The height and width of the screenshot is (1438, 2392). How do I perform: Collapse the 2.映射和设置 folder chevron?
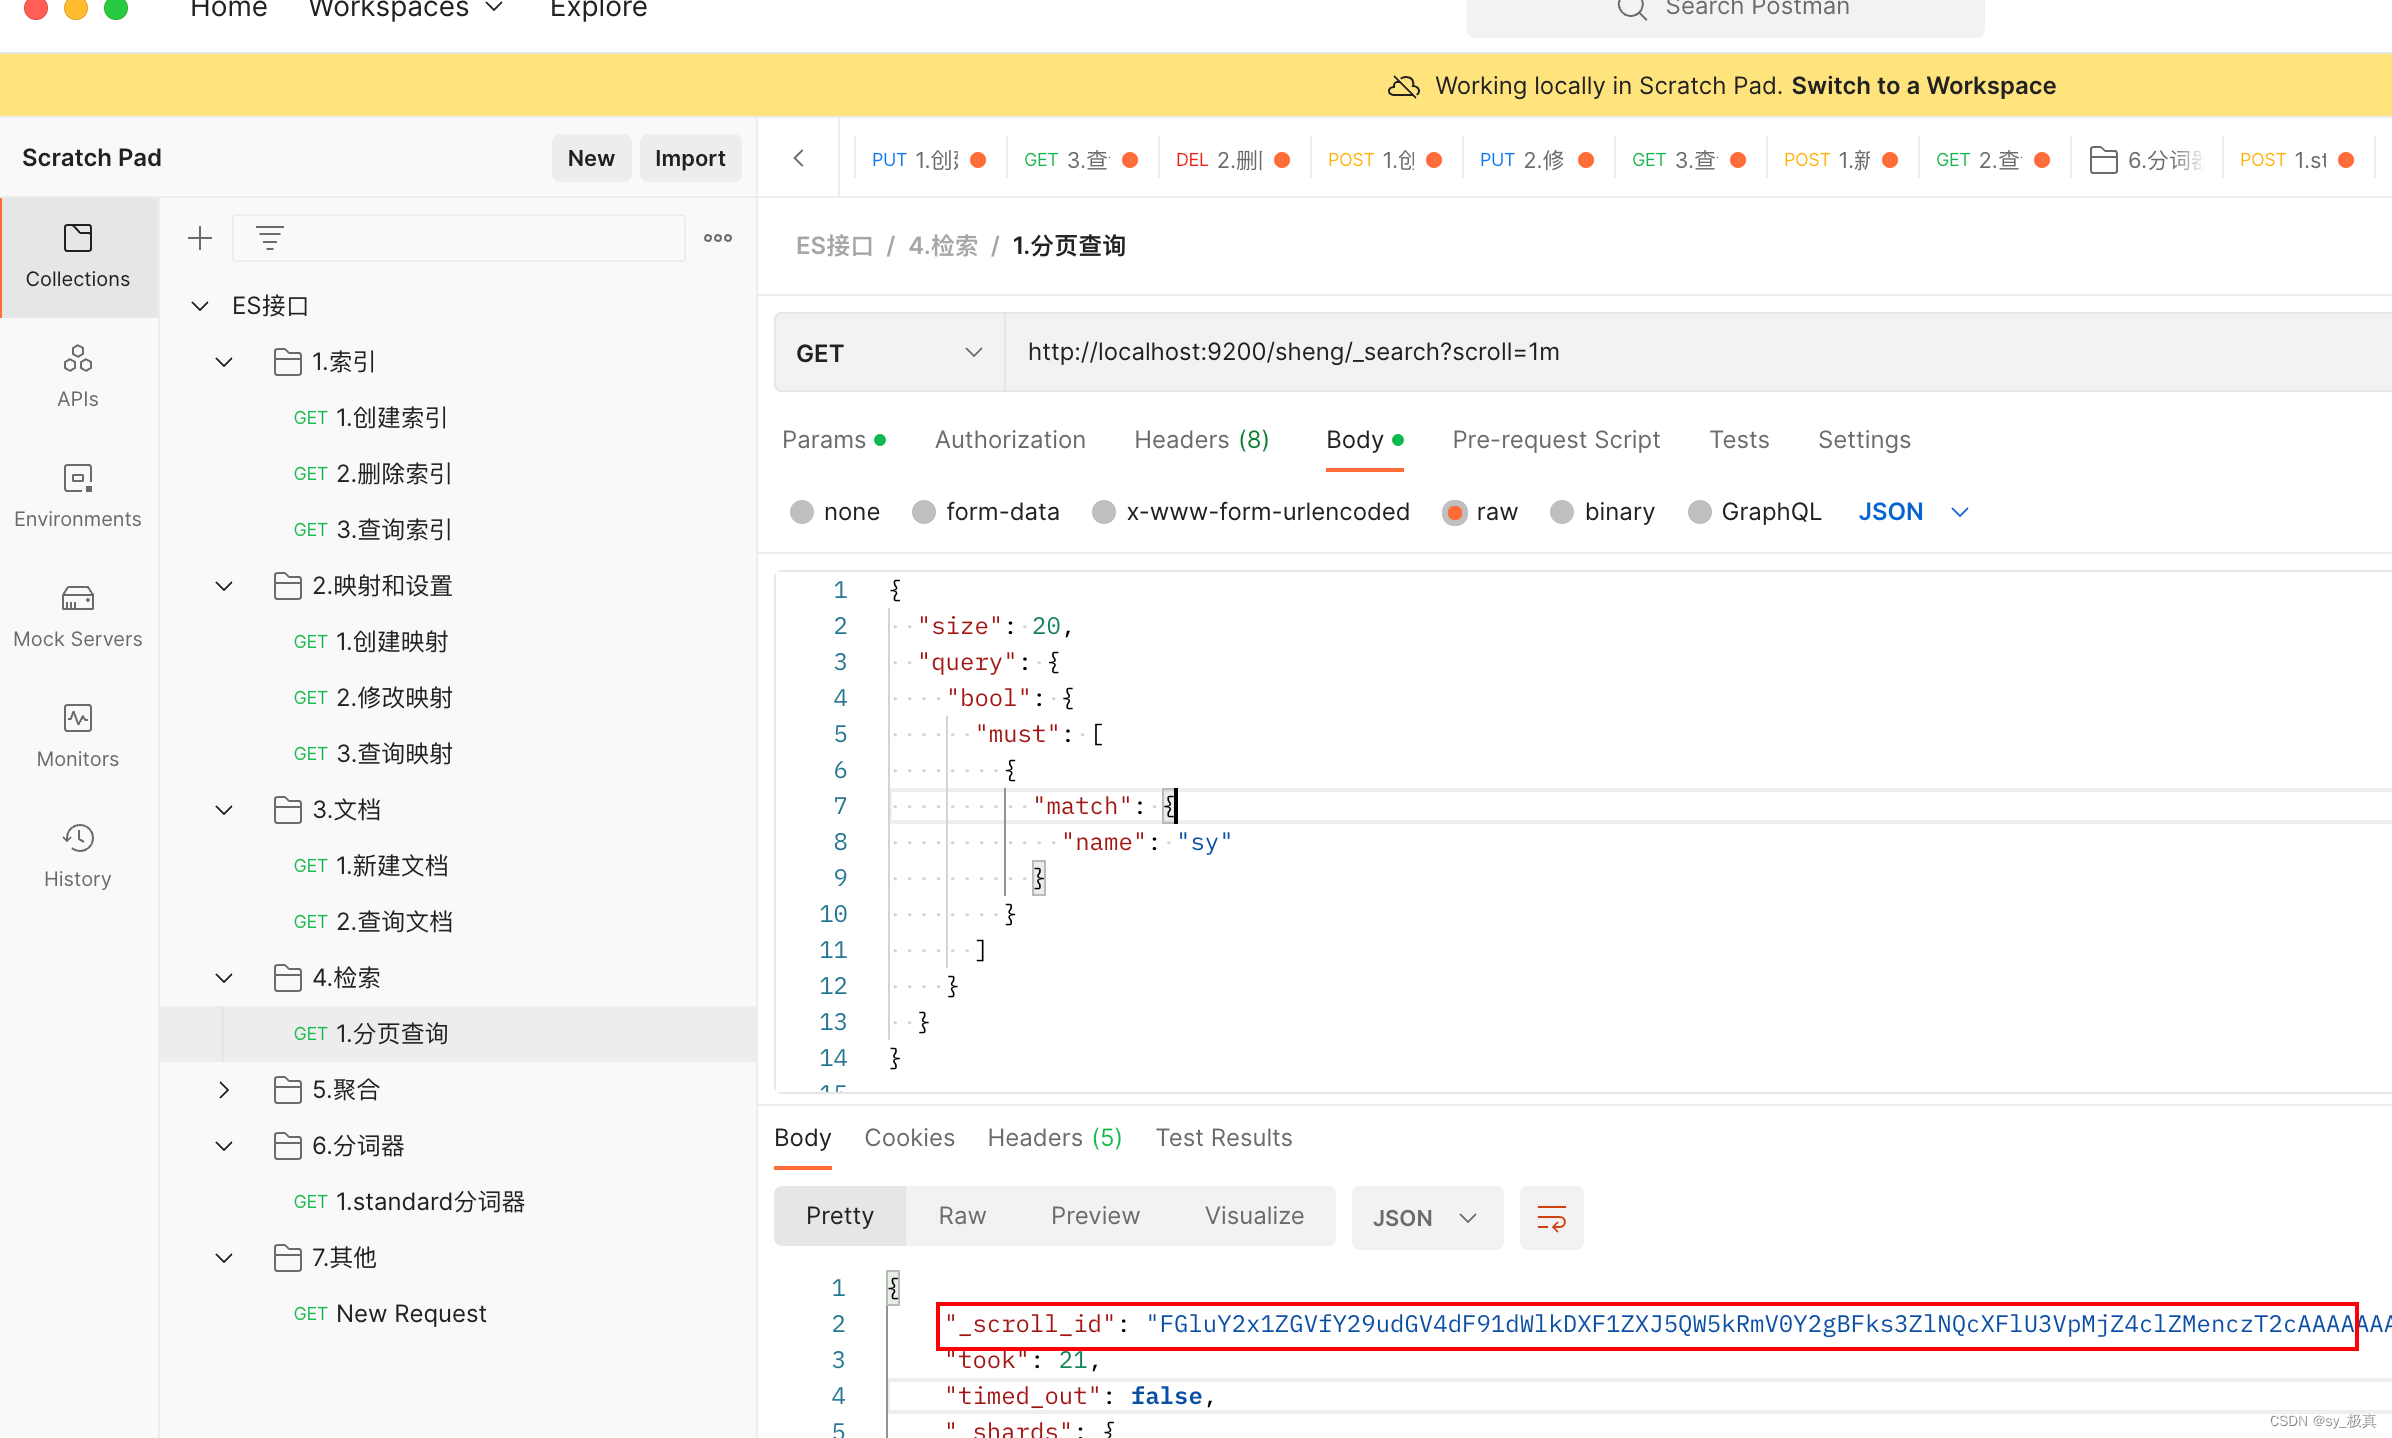pos(224,586)
